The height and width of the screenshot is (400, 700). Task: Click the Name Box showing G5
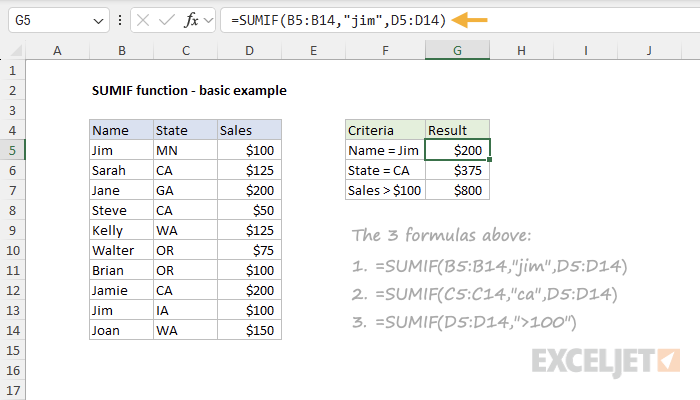click(x=58, y=20)
